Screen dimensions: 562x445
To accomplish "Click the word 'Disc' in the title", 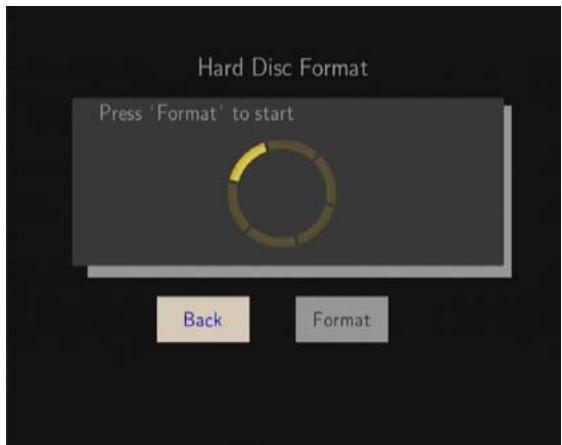I will pos(272,67).
